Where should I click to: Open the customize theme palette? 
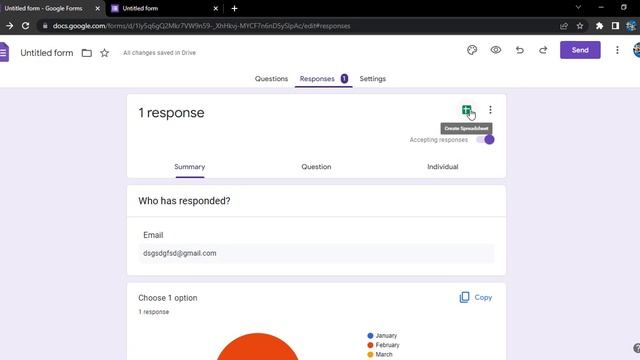click(x=472, y=50)
